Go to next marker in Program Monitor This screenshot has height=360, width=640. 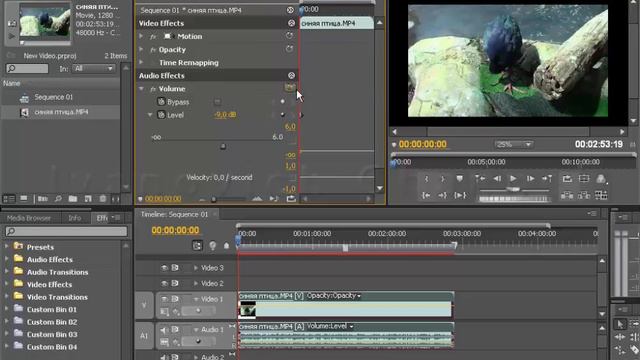[547, 179]
